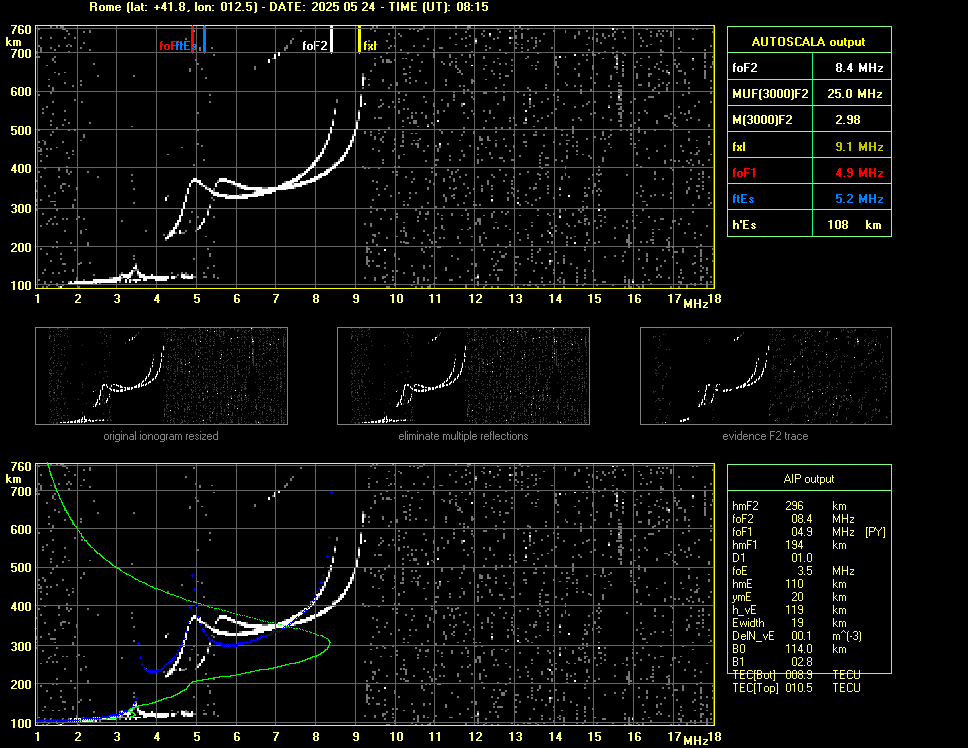Click the red foF1 marker line at top
Image resolution: width=968 pixels, height=748 pixels.
tap(193, 39)
